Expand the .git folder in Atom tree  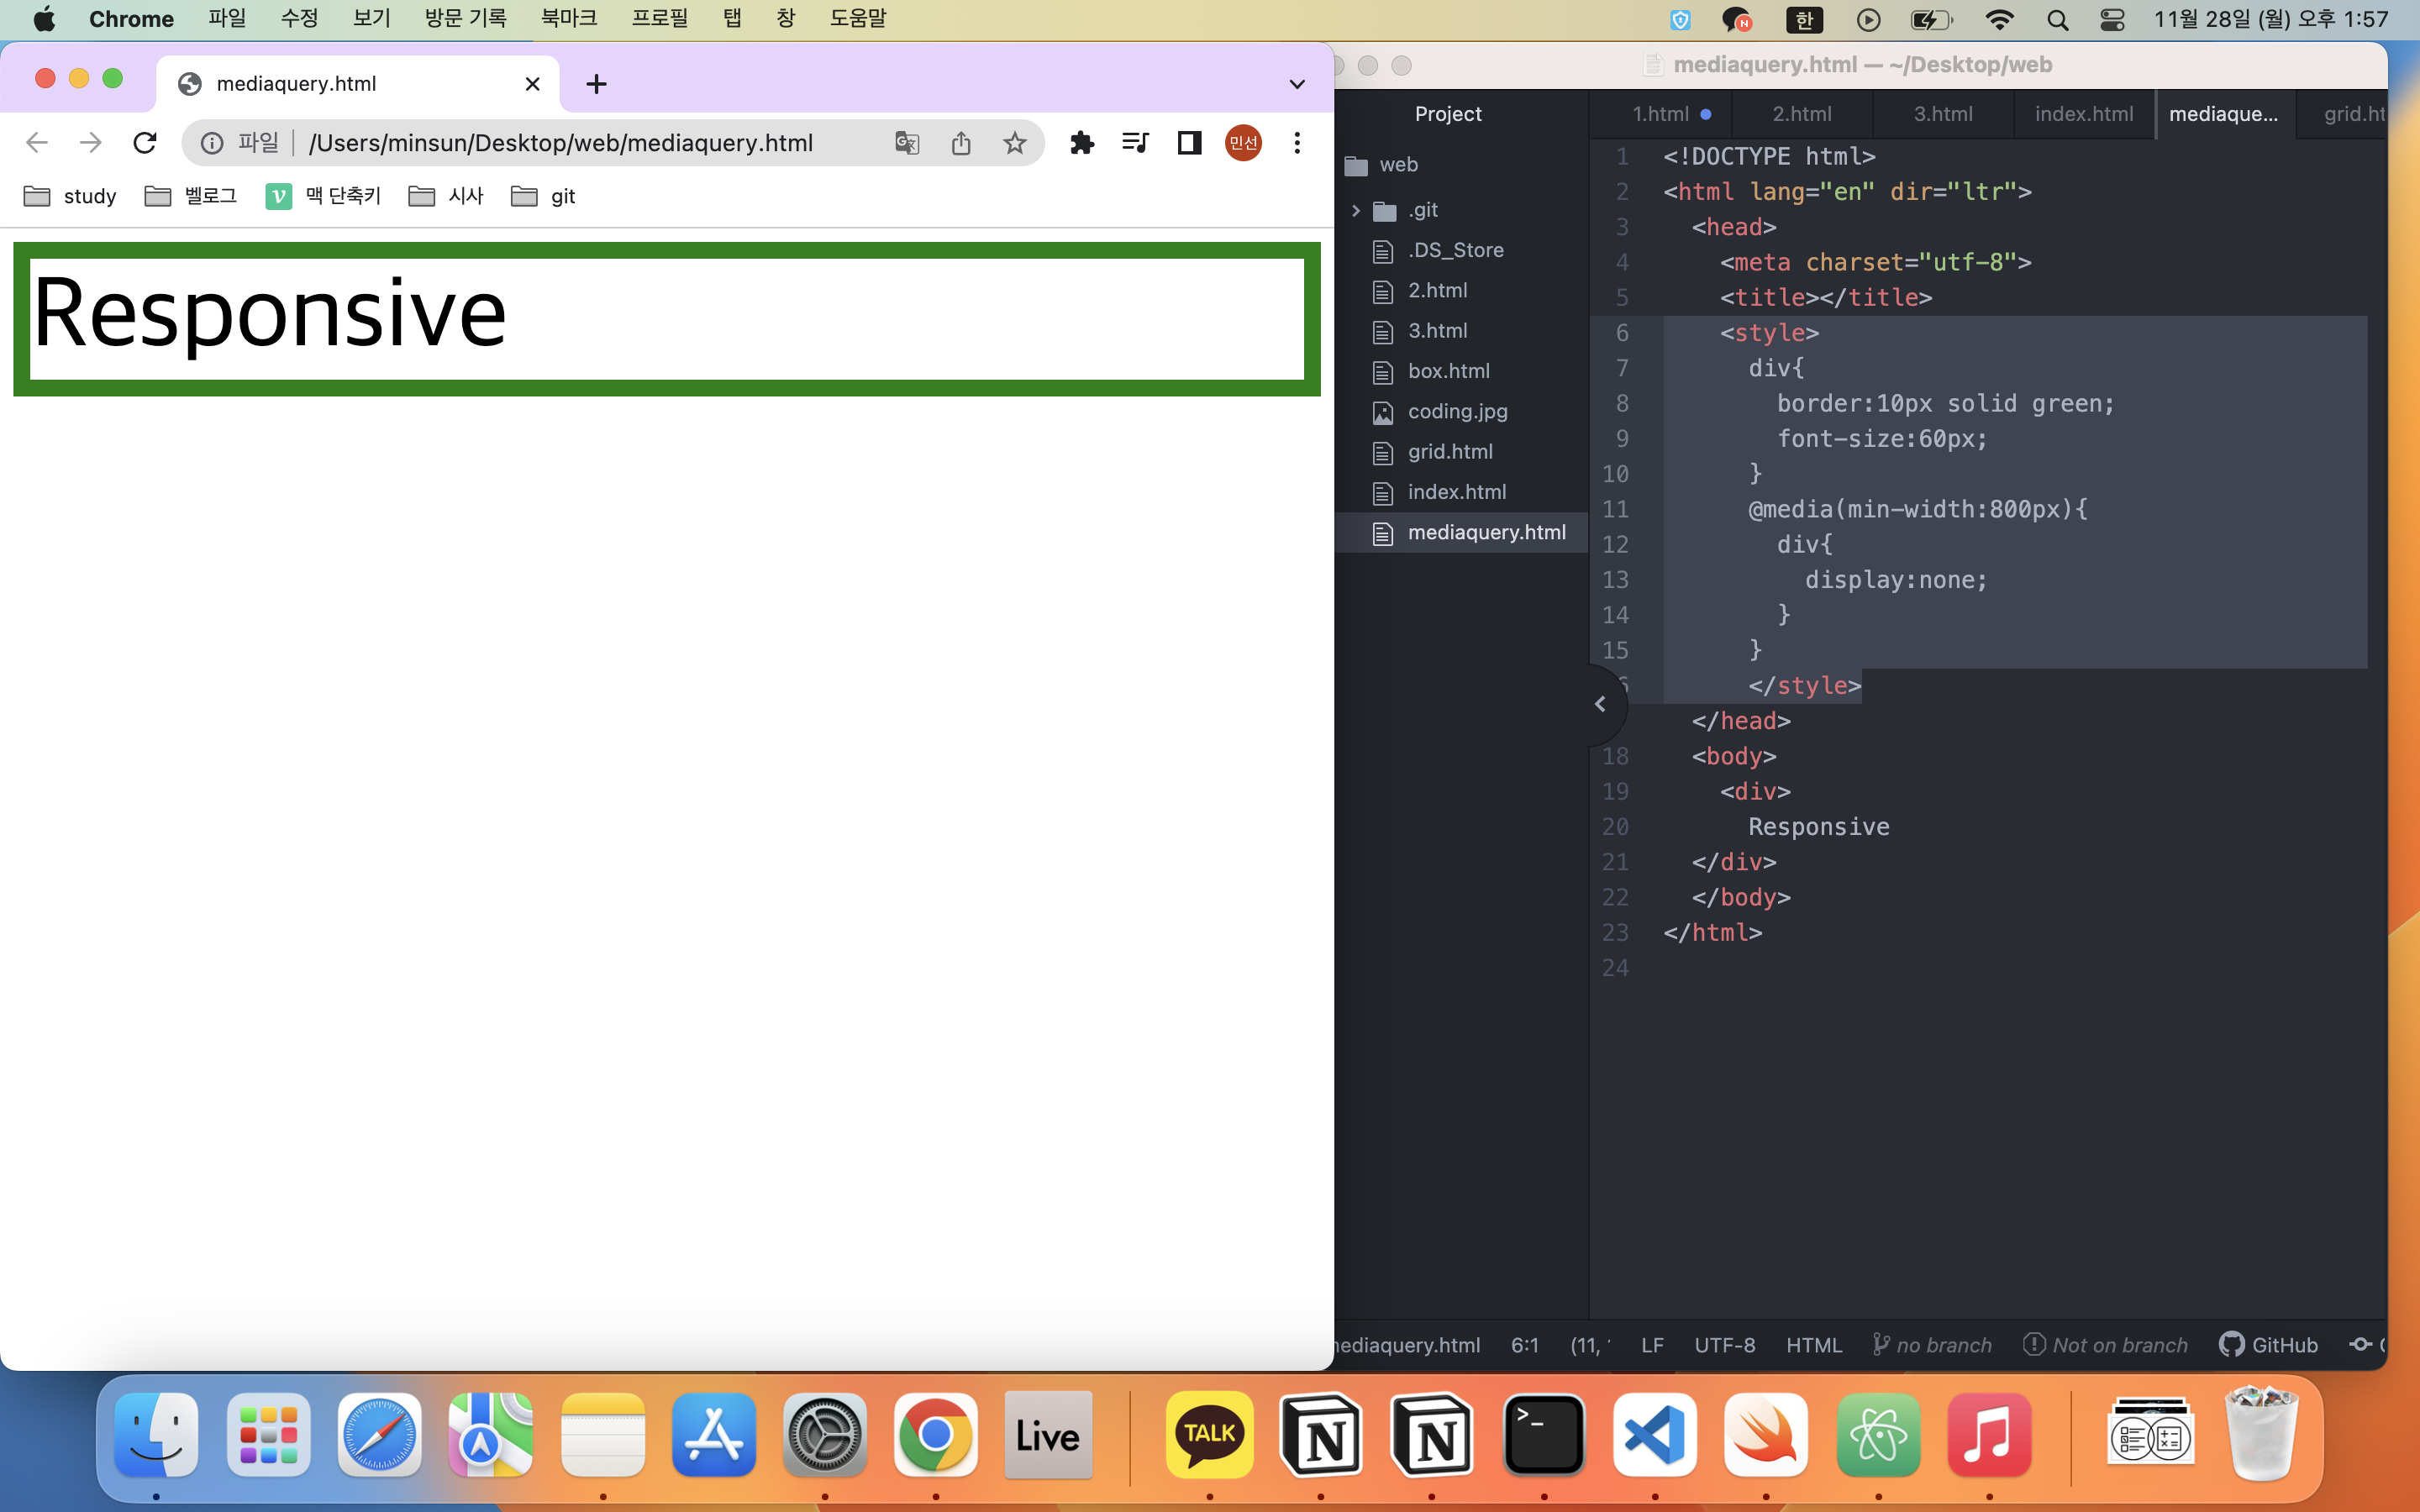pyautogui.click(x=1356, y=210)
